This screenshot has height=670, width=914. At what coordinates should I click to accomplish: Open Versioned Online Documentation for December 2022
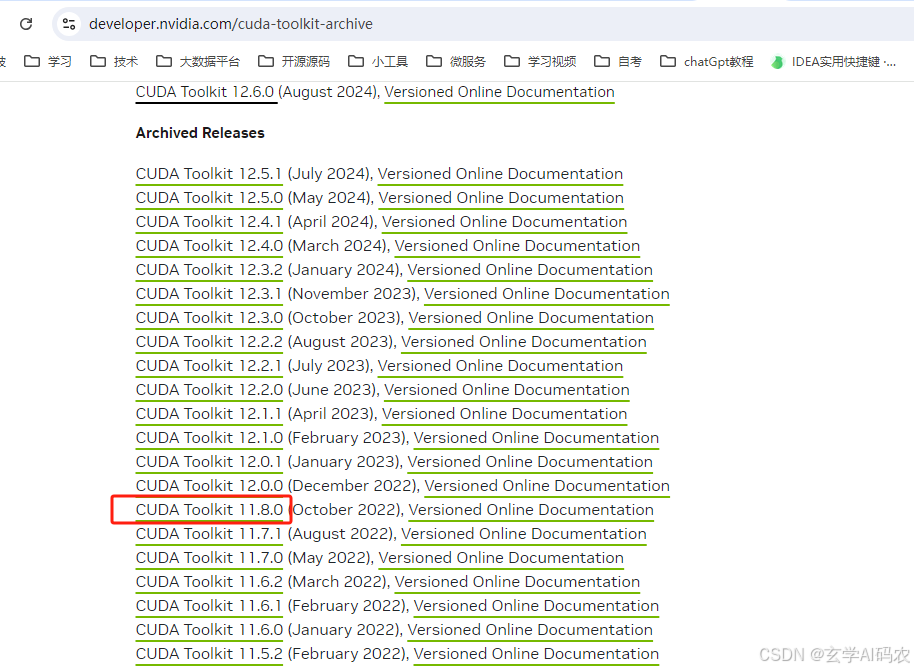547,486
